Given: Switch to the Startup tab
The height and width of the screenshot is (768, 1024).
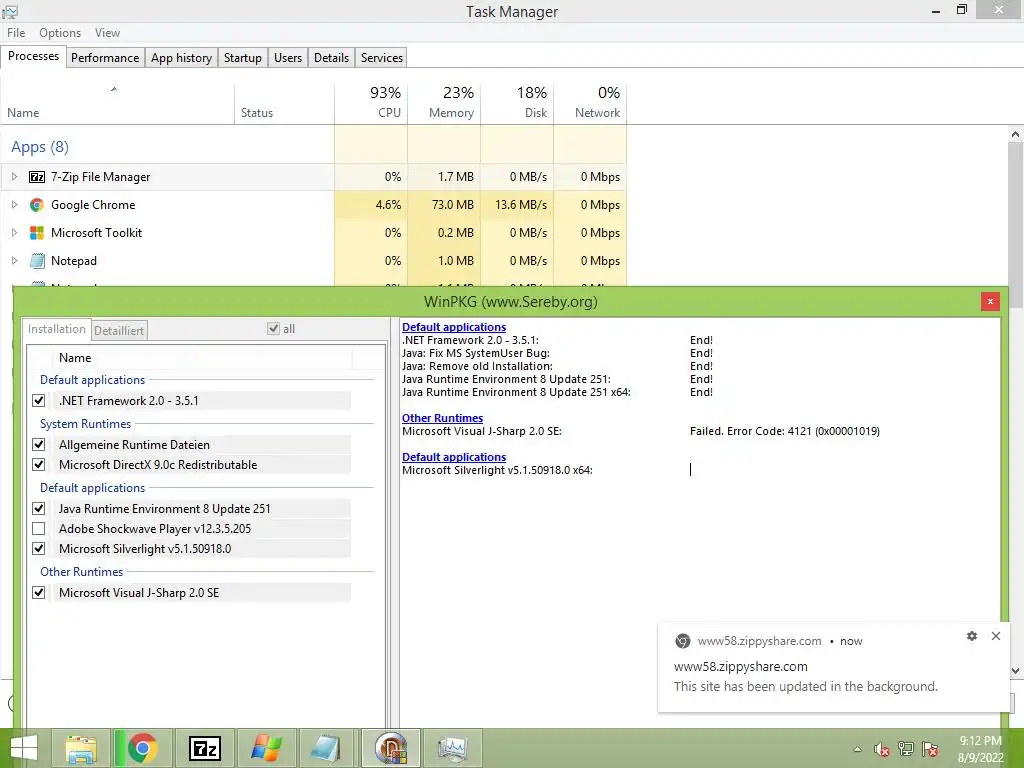Looking at the screenshot, I should tap(242, 57).
